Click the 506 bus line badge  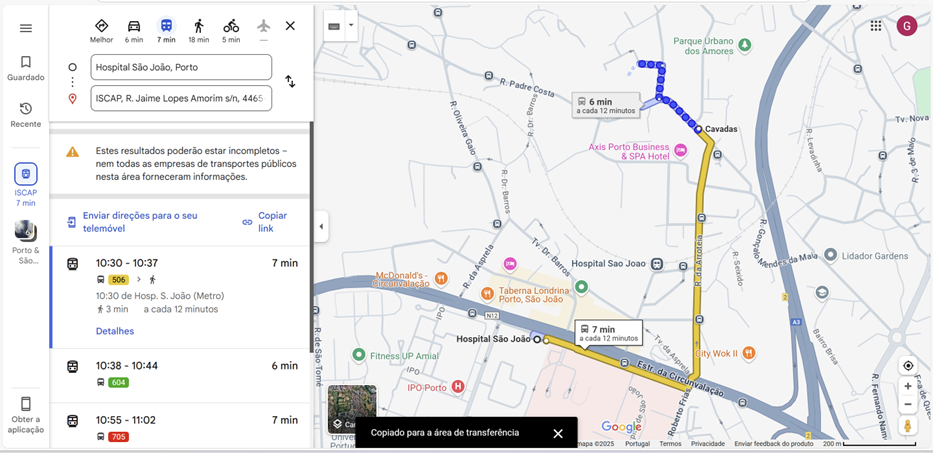click(118, 280)
